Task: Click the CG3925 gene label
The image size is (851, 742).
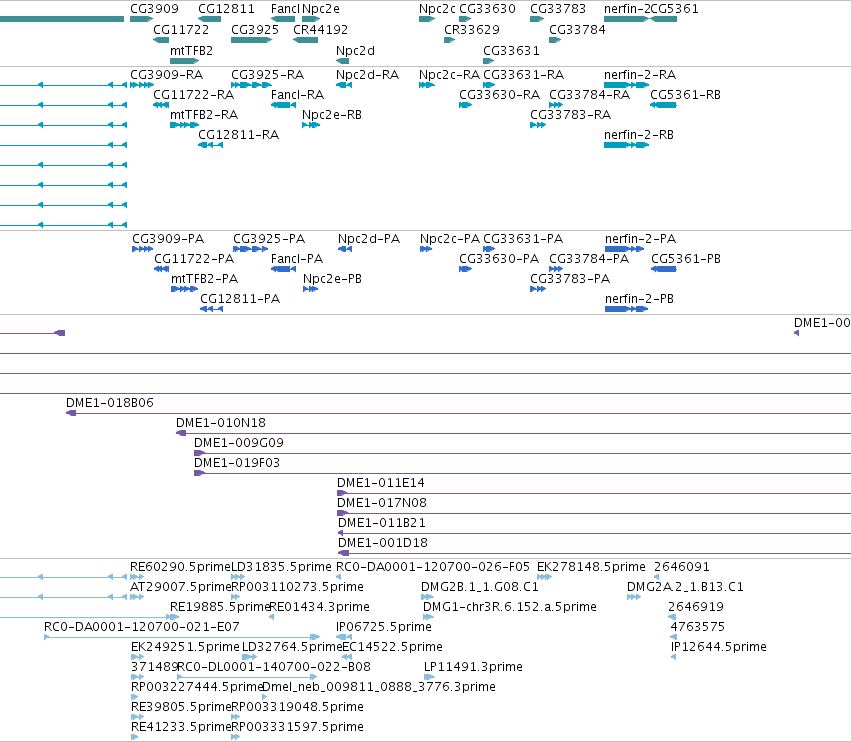Action: [x=255, y=29]
